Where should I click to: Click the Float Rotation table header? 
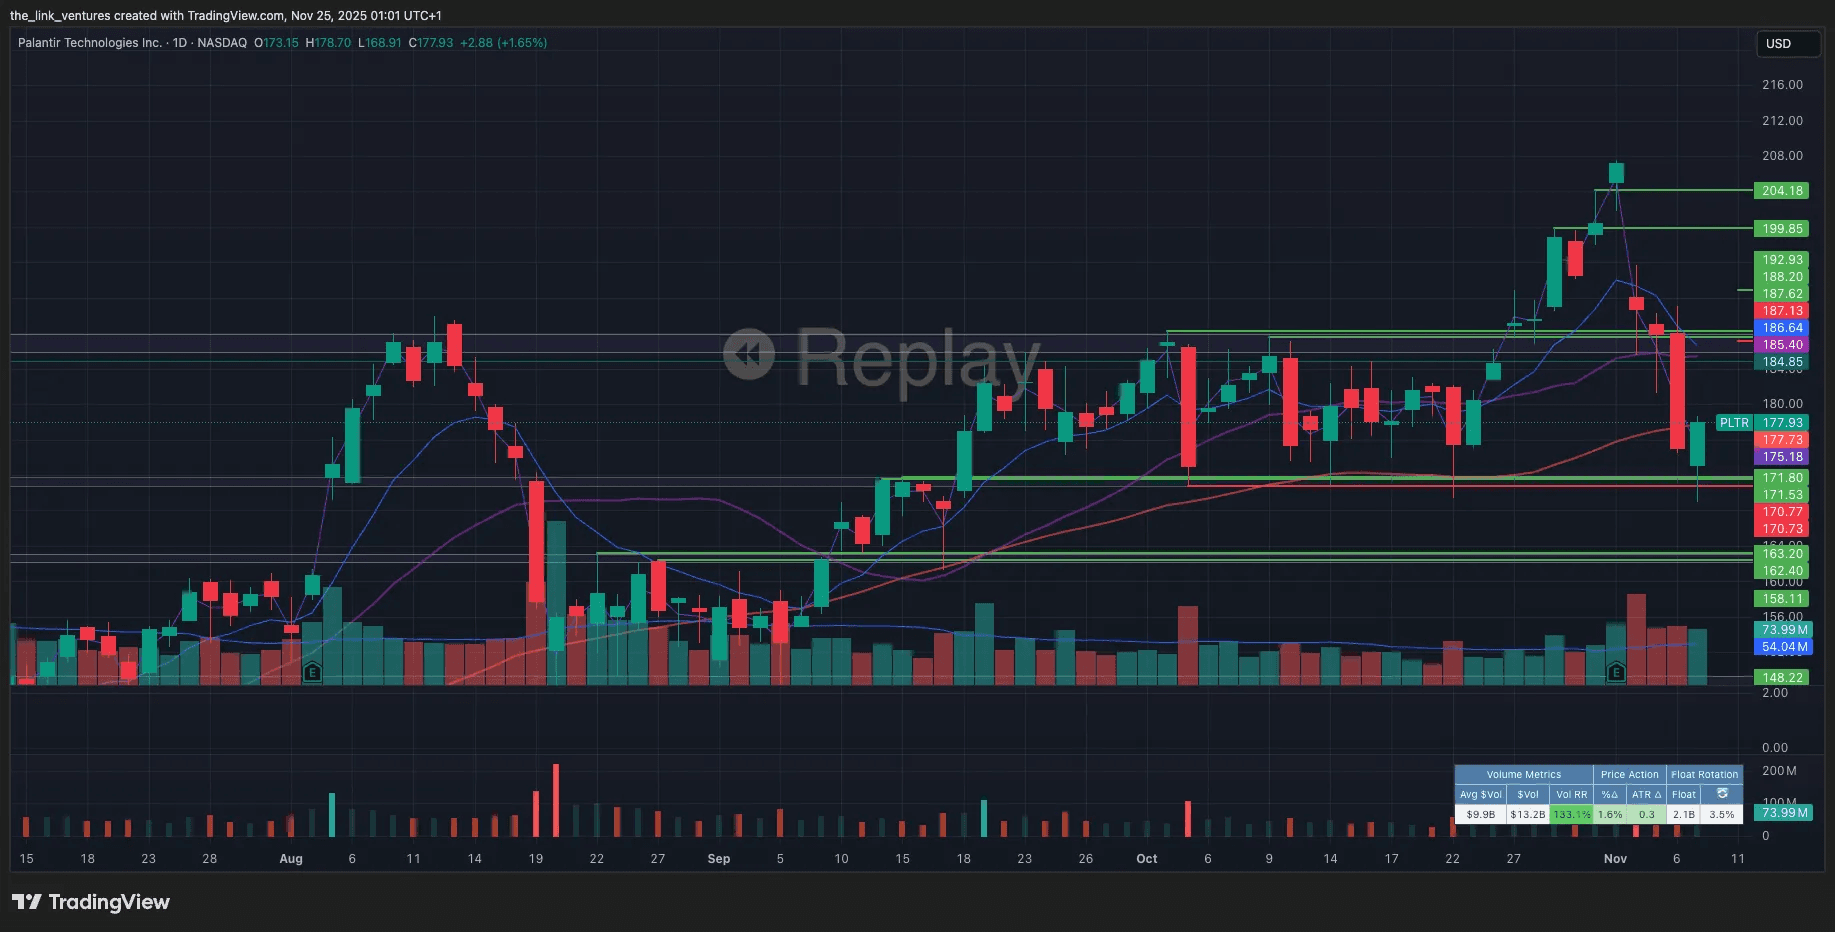coord(1704,774)
